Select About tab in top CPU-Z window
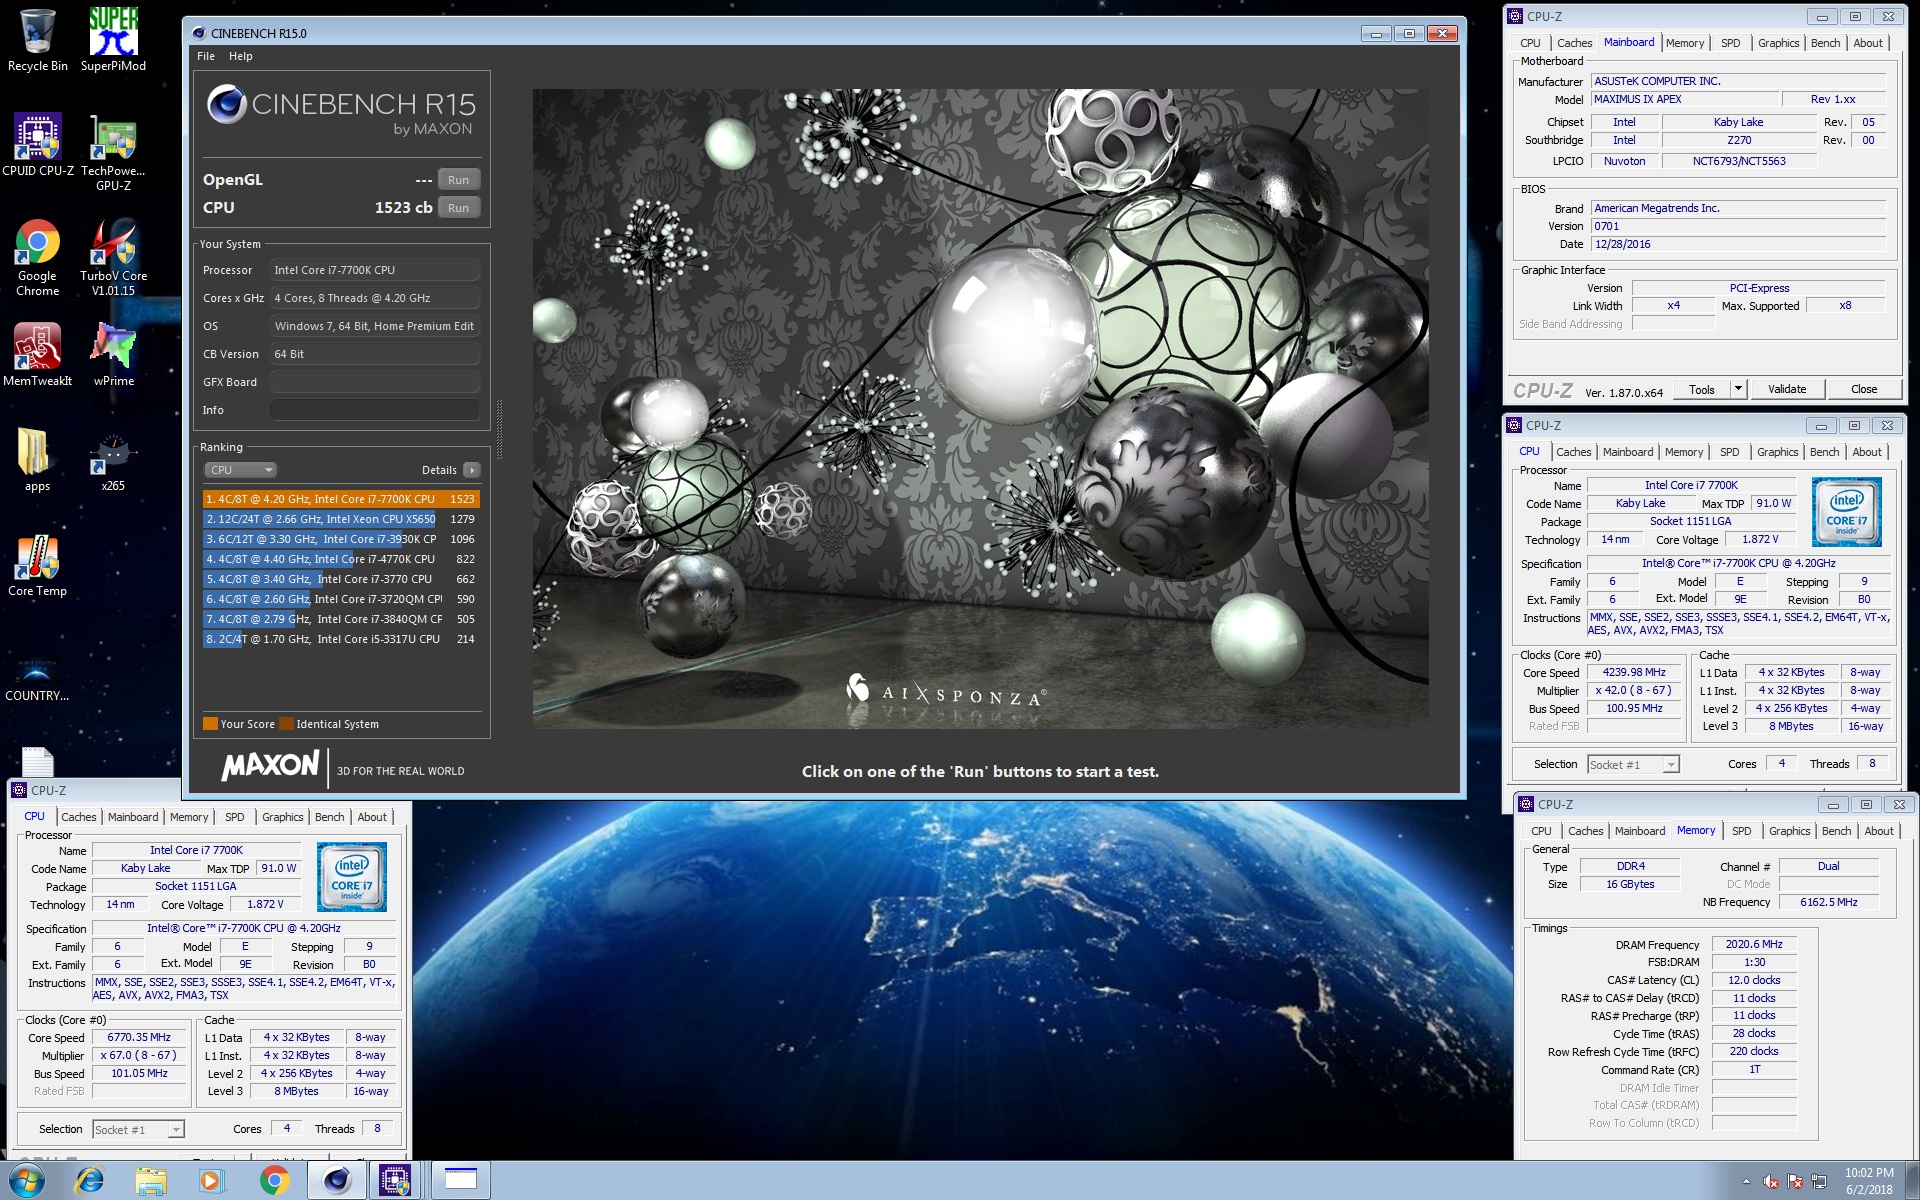 [1868, 43]
